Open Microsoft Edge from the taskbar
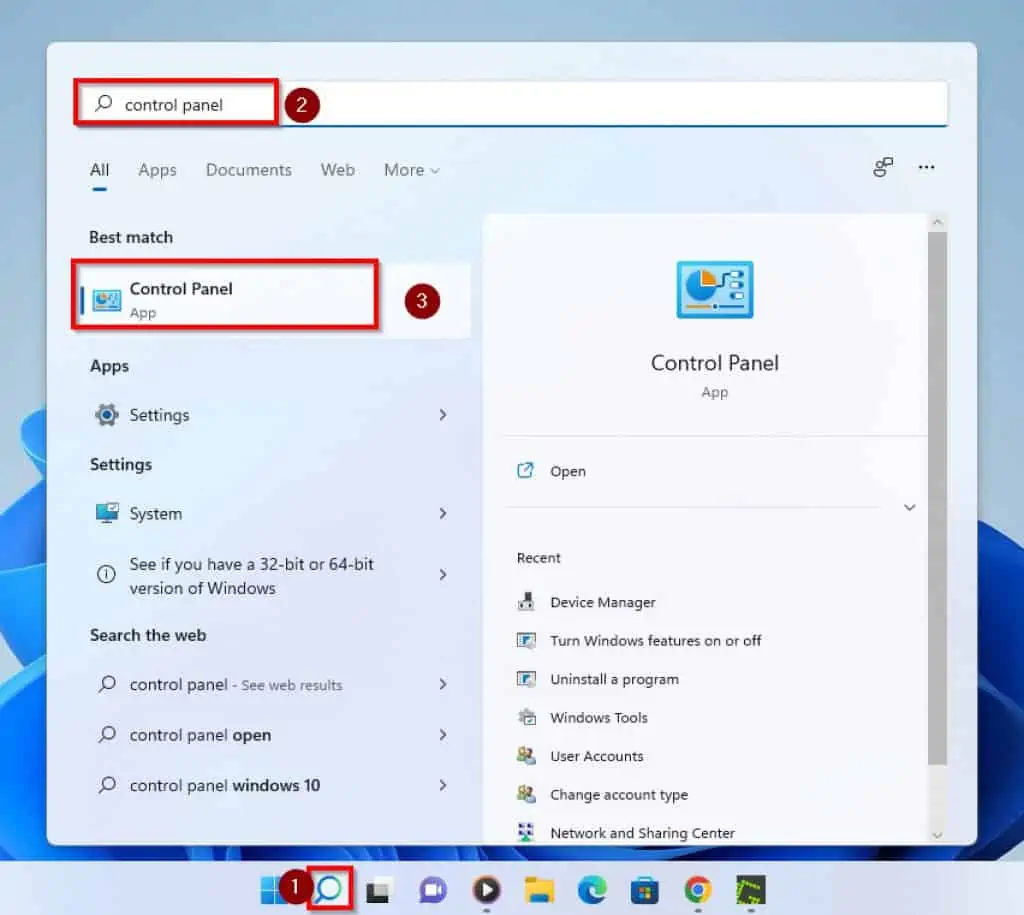 pyautogui.click(x=590, y=890)
